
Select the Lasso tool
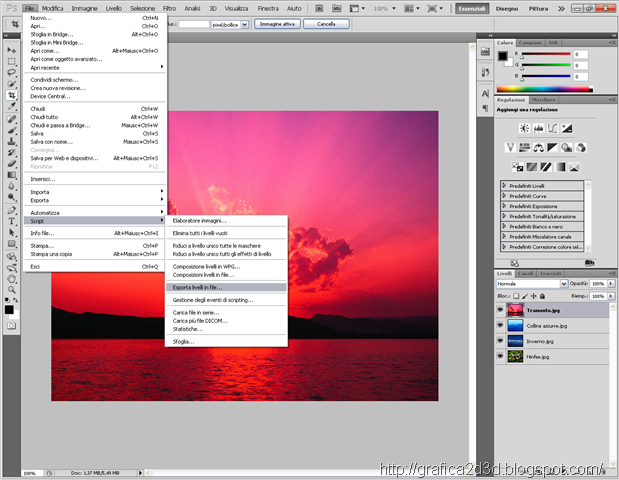coord(11,72)
